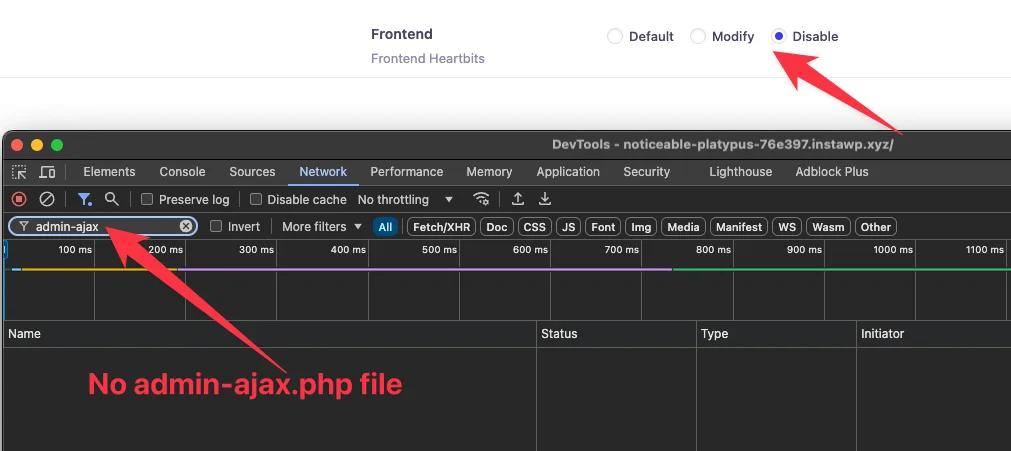
Task: Click the 1000 ms timeline marker
Action: (x=893, y=249)
